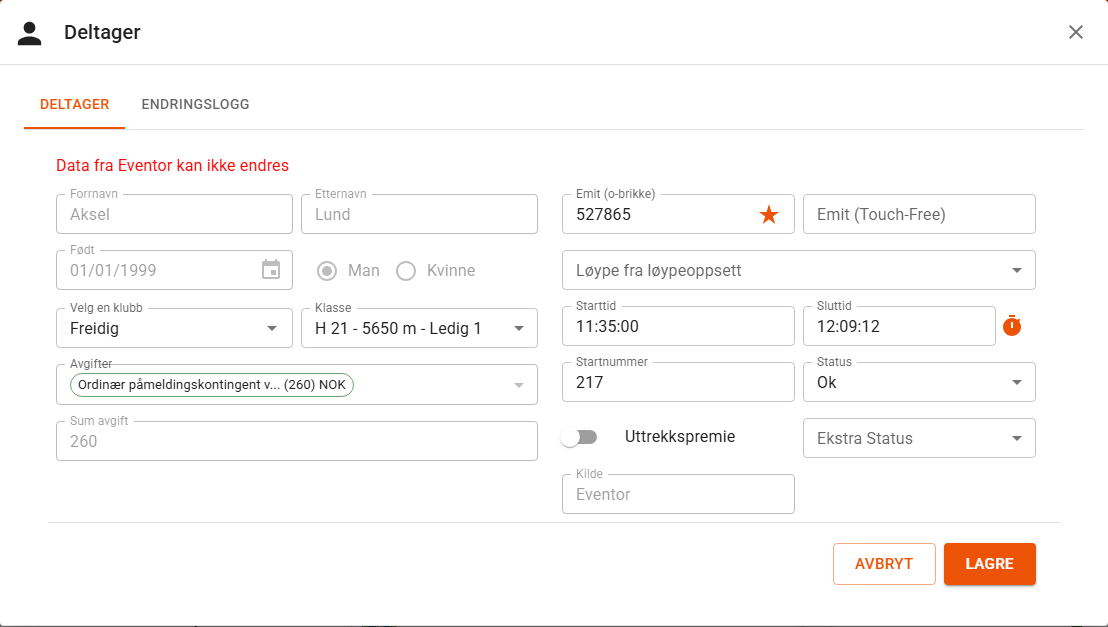This screenshot has width=1108, height=627.
Task: Click the red 'Data fra Eventor kan ikke endres' notice
Action: point(172,165)
